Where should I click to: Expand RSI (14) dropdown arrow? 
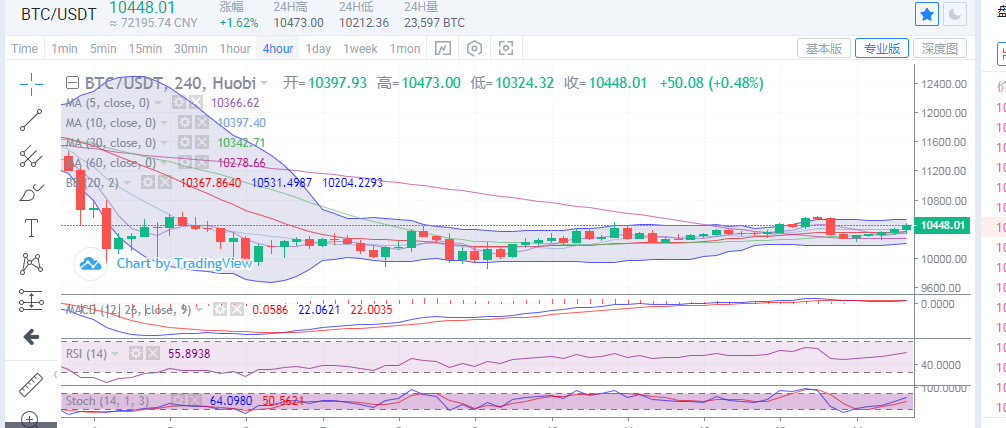tap(115, 354)
